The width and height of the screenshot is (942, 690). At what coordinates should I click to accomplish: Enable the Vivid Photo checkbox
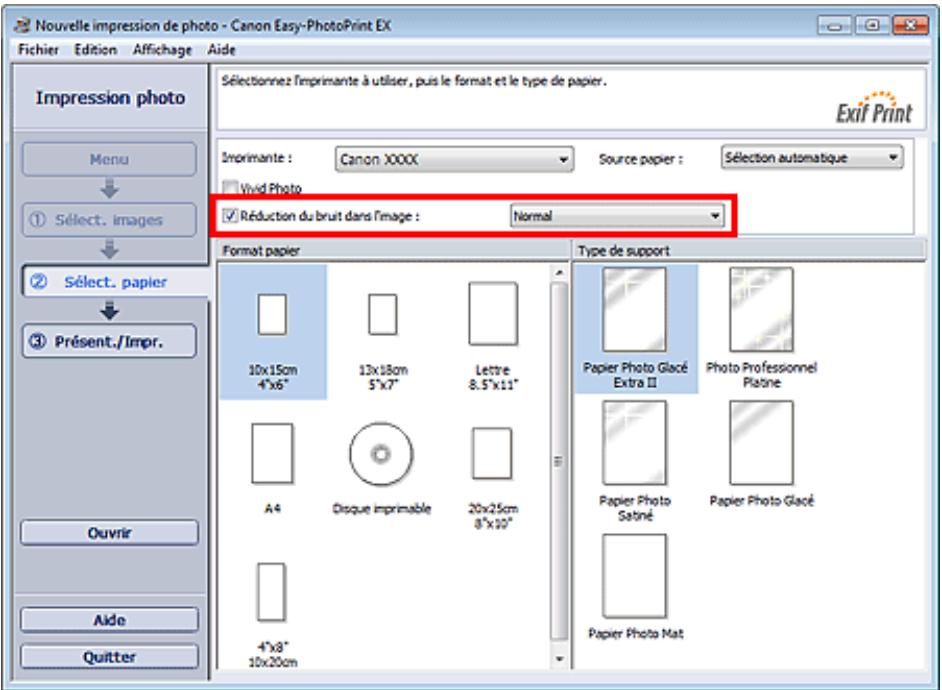230,188
